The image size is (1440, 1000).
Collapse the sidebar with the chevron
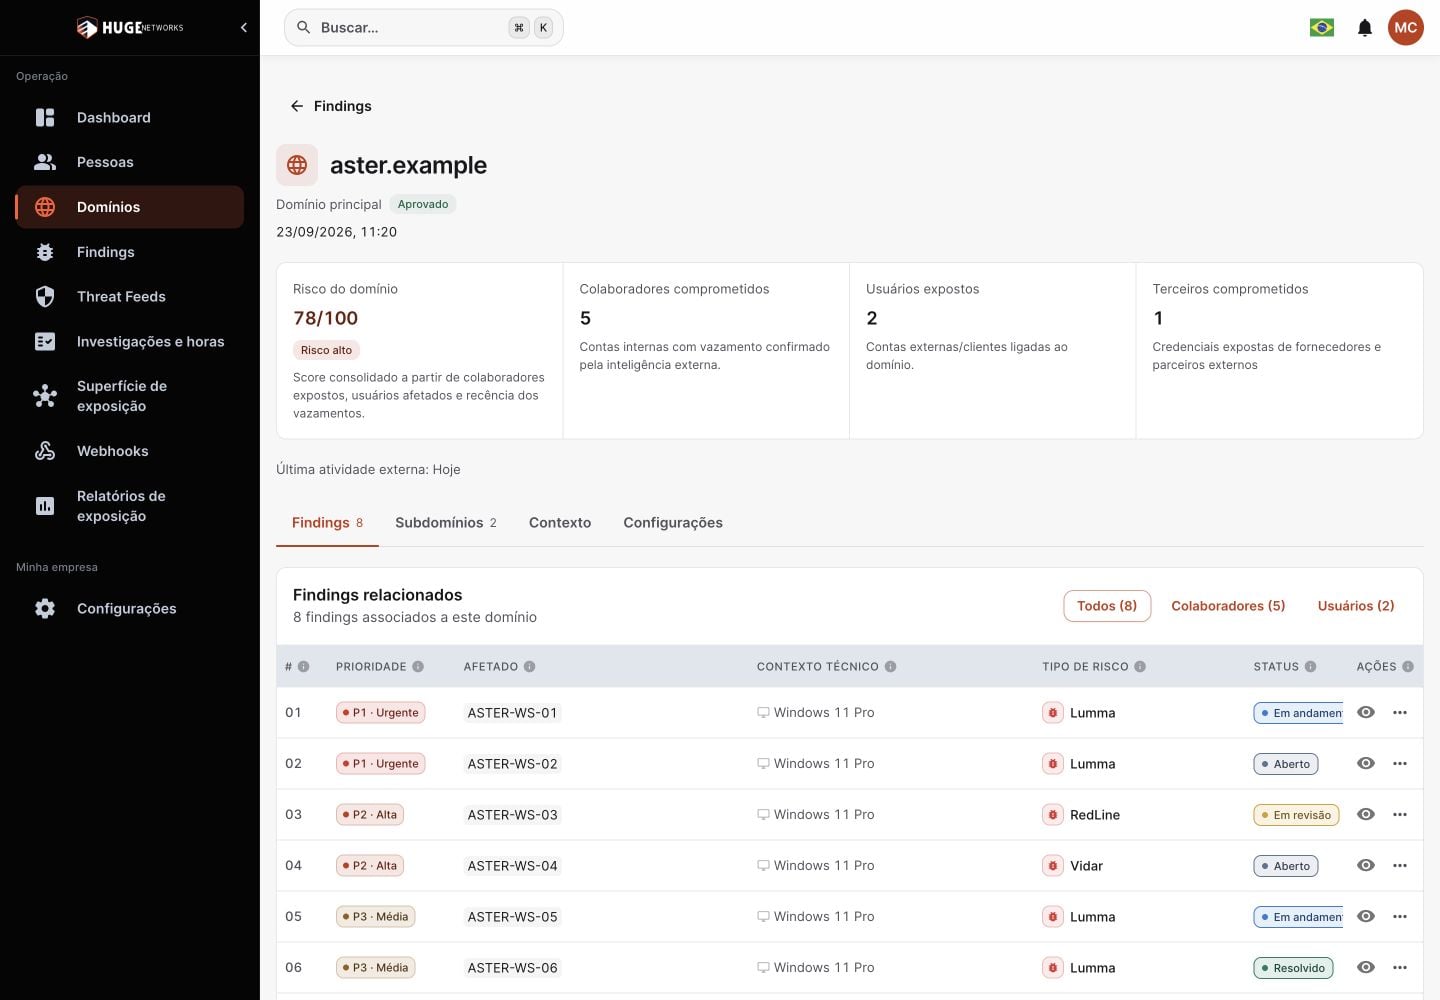[x=244, y=28]
